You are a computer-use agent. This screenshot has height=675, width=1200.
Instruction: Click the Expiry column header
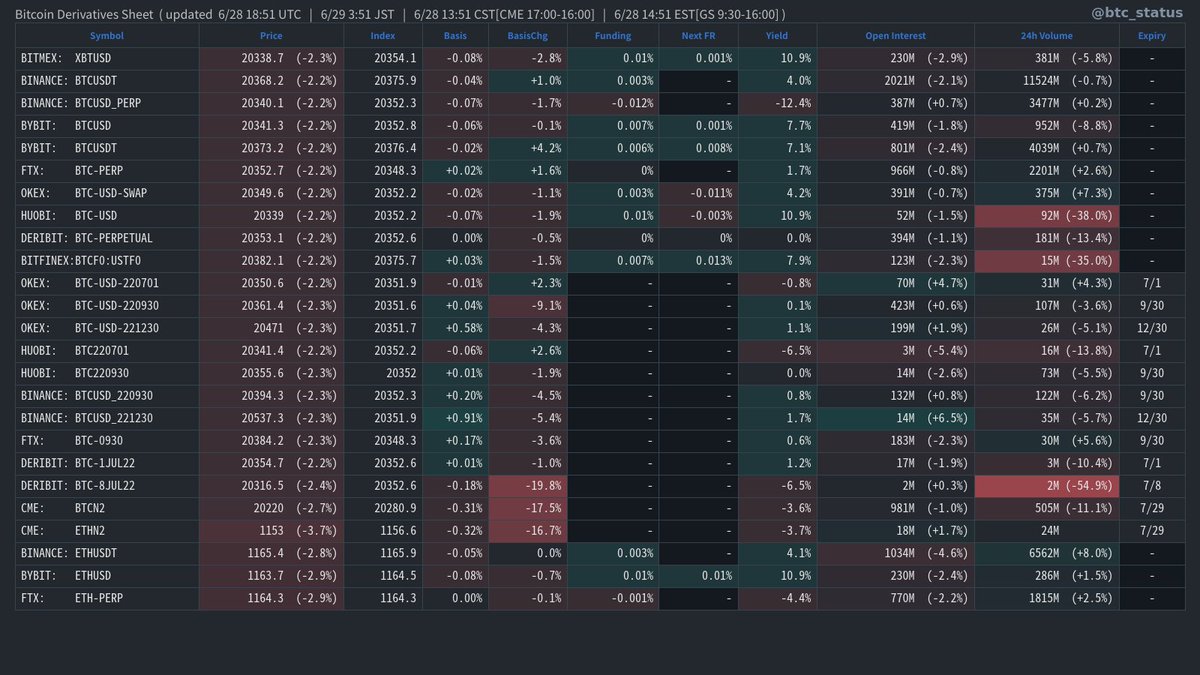pos(1151,36)
